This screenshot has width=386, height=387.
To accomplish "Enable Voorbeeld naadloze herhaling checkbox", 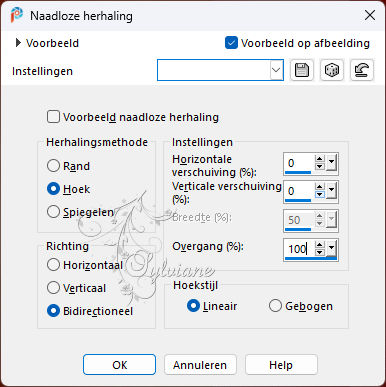I will point(53,117).
